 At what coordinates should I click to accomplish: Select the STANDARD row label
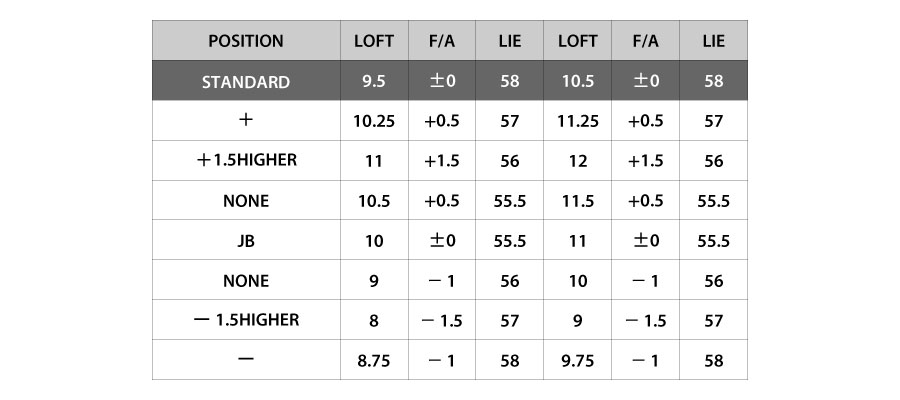[245, 81]
